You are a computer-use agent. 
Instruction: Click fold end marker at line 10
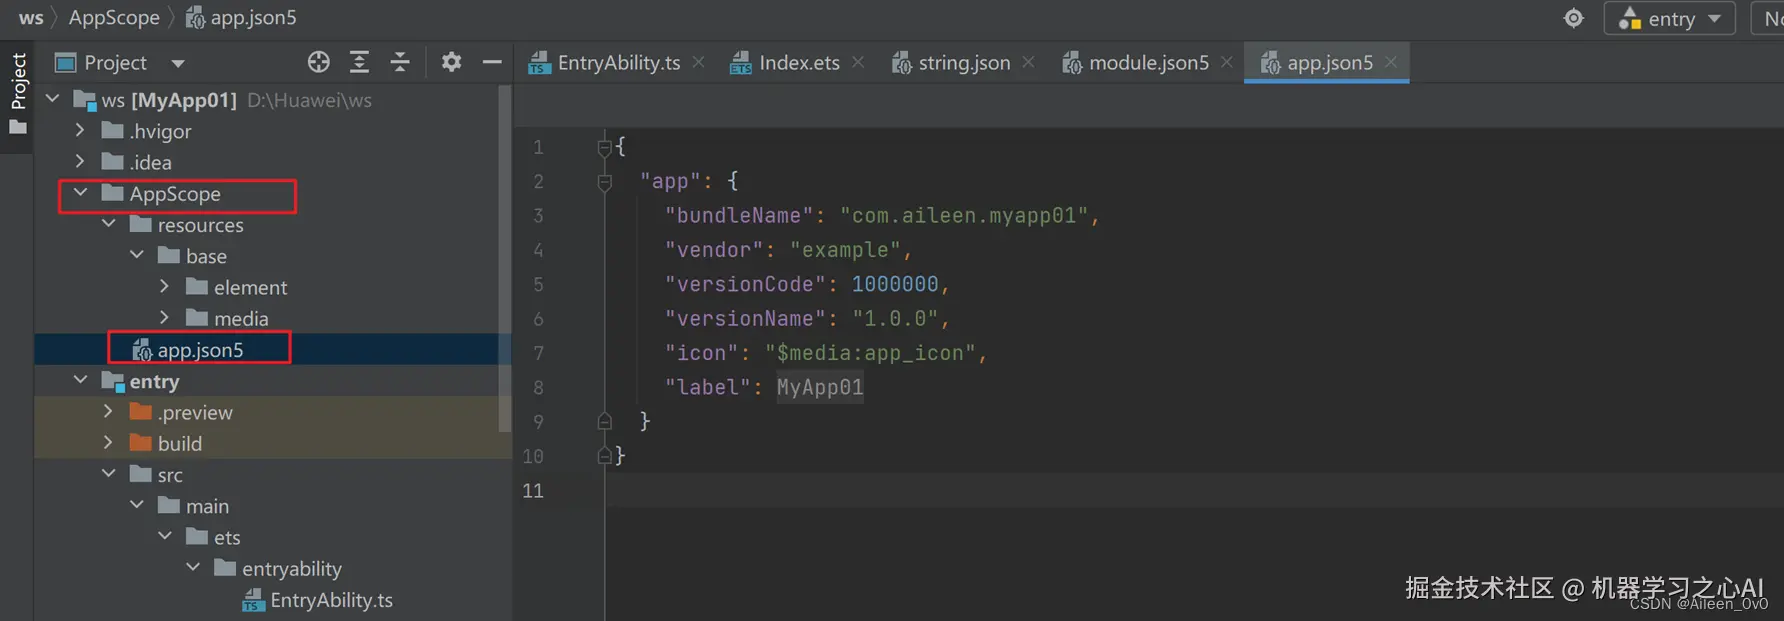coord(604,456)
